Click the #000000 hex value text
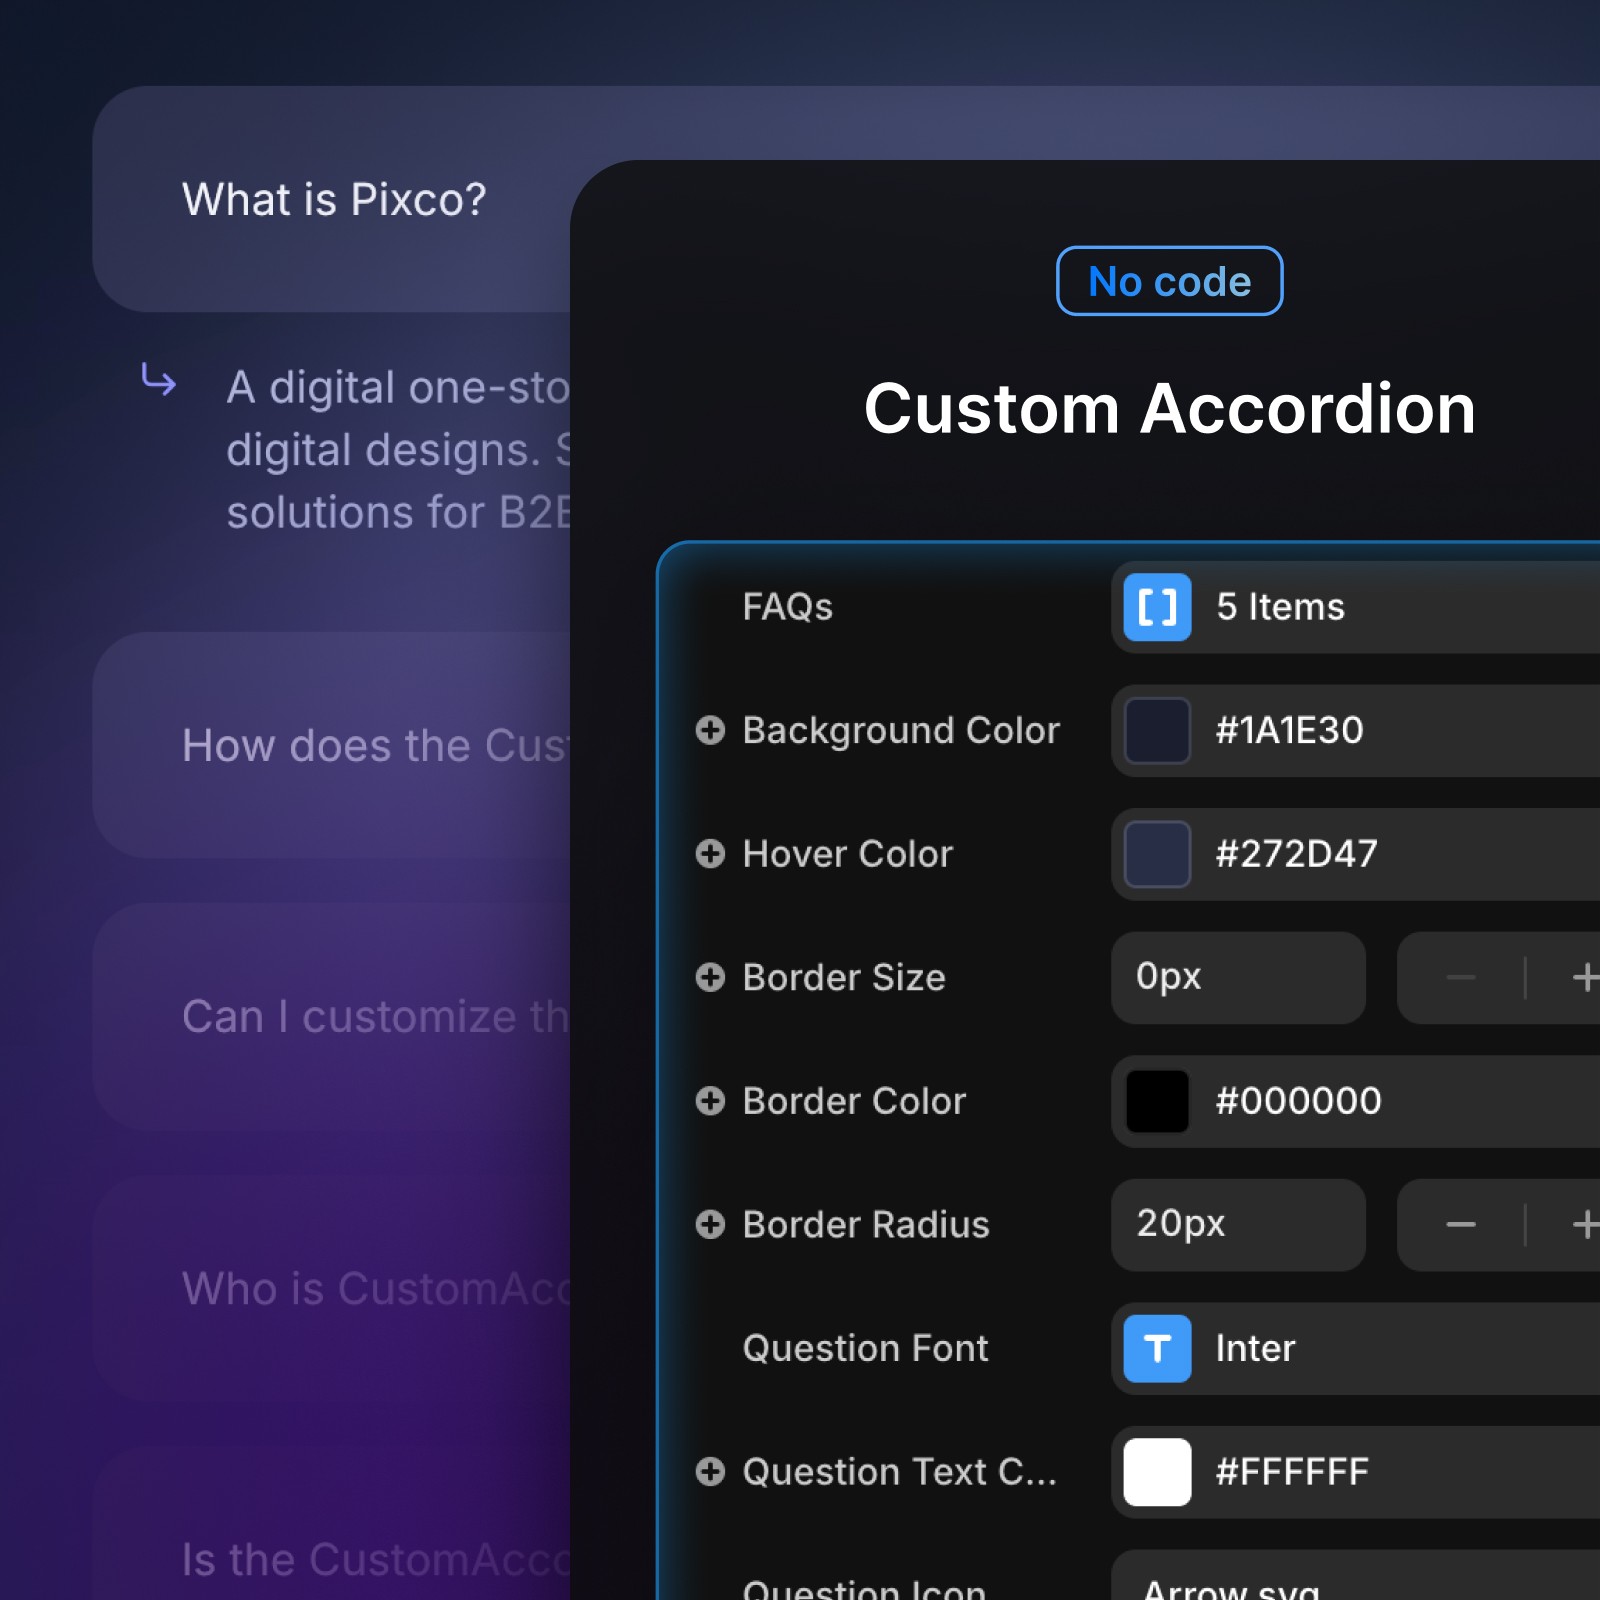The height and width of the screenshot is (1600, 1600). [1298, 1101]
